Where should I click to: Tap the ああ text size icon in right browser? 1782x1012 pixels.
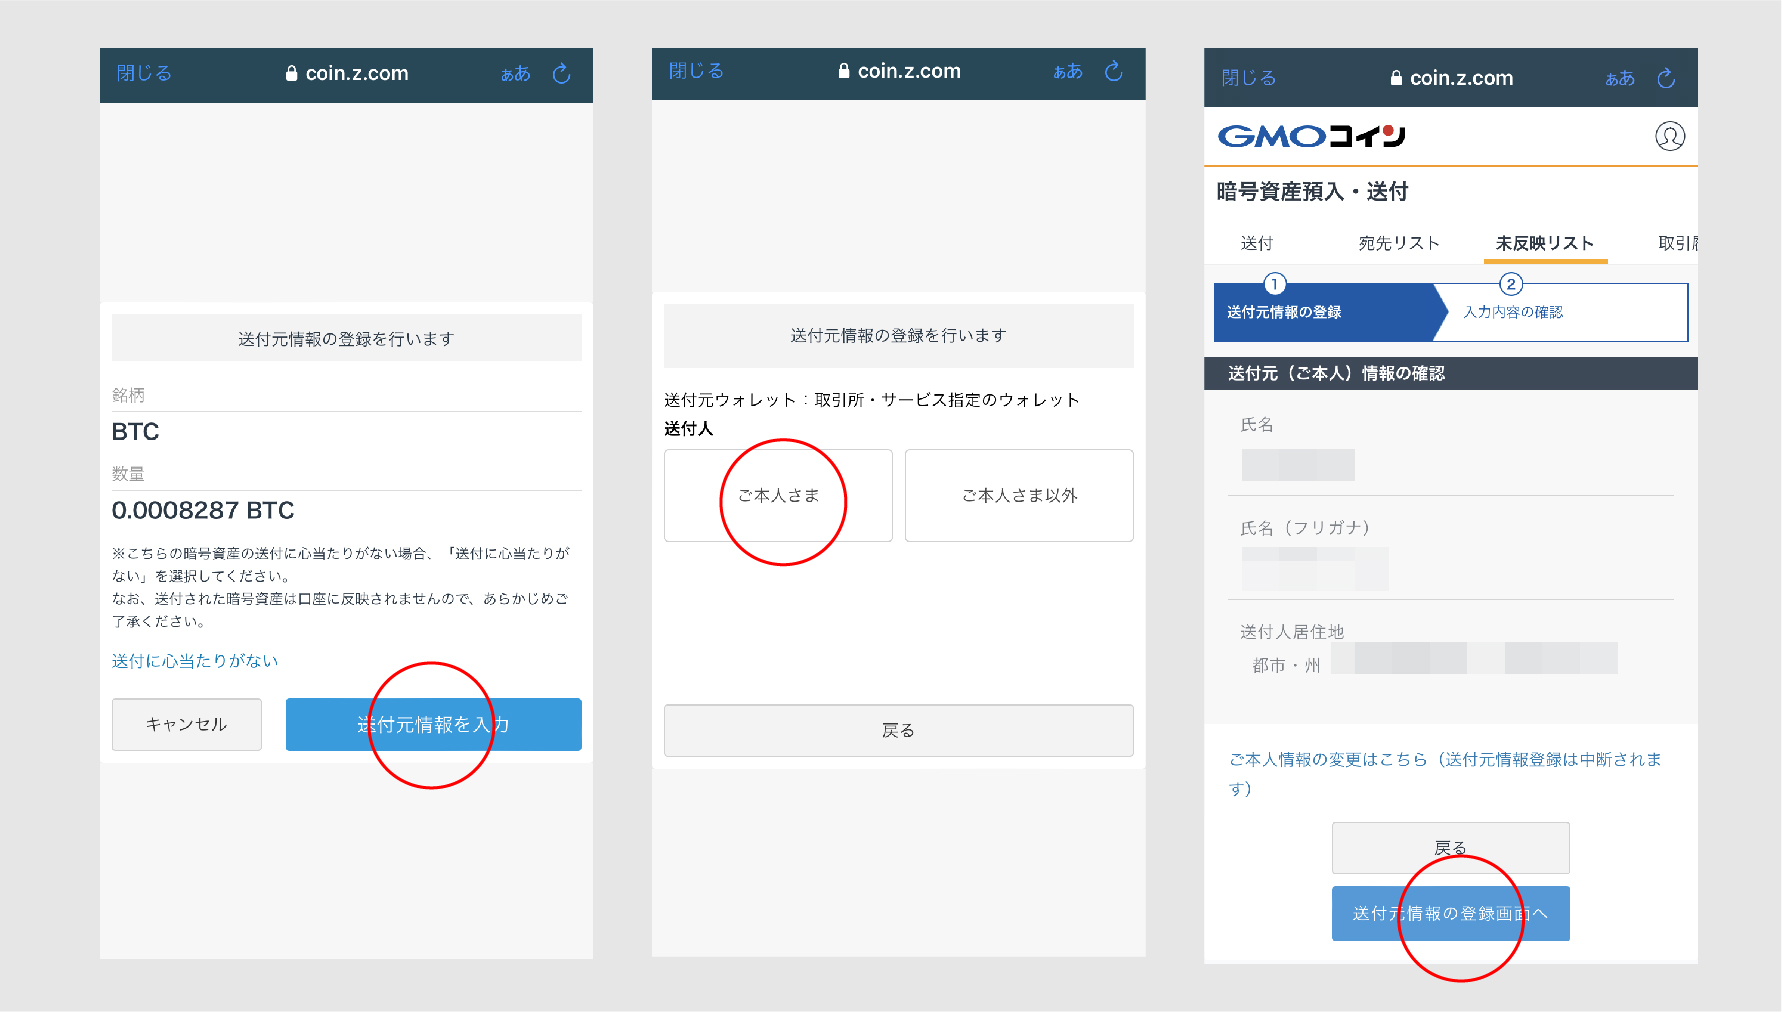point(1620,78)
